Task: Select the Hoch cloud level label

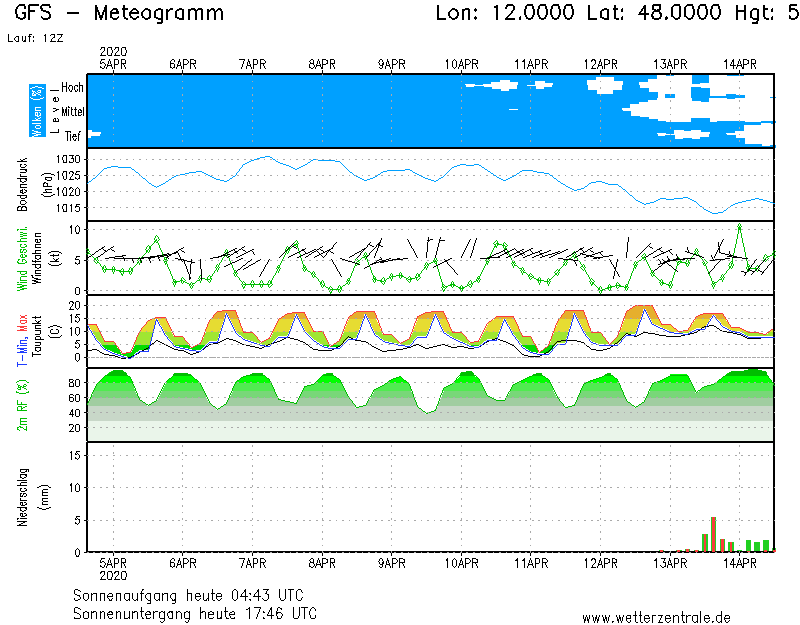Action: click(72, 88)
